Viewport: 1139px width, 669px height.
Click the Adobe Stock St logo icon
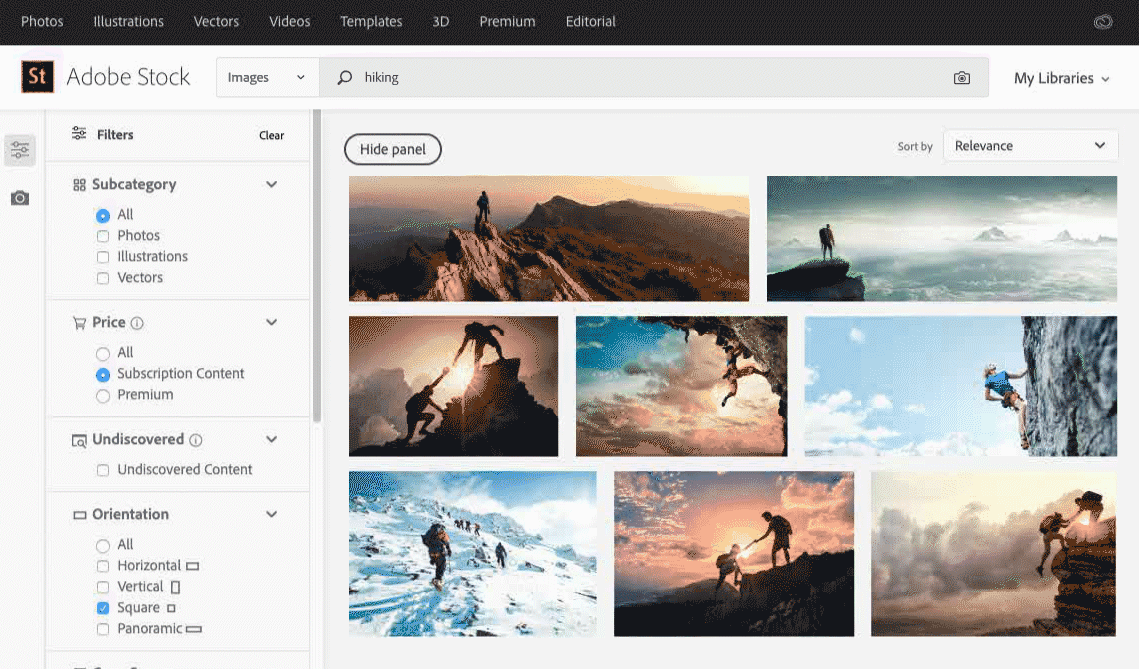click(37, 77)
